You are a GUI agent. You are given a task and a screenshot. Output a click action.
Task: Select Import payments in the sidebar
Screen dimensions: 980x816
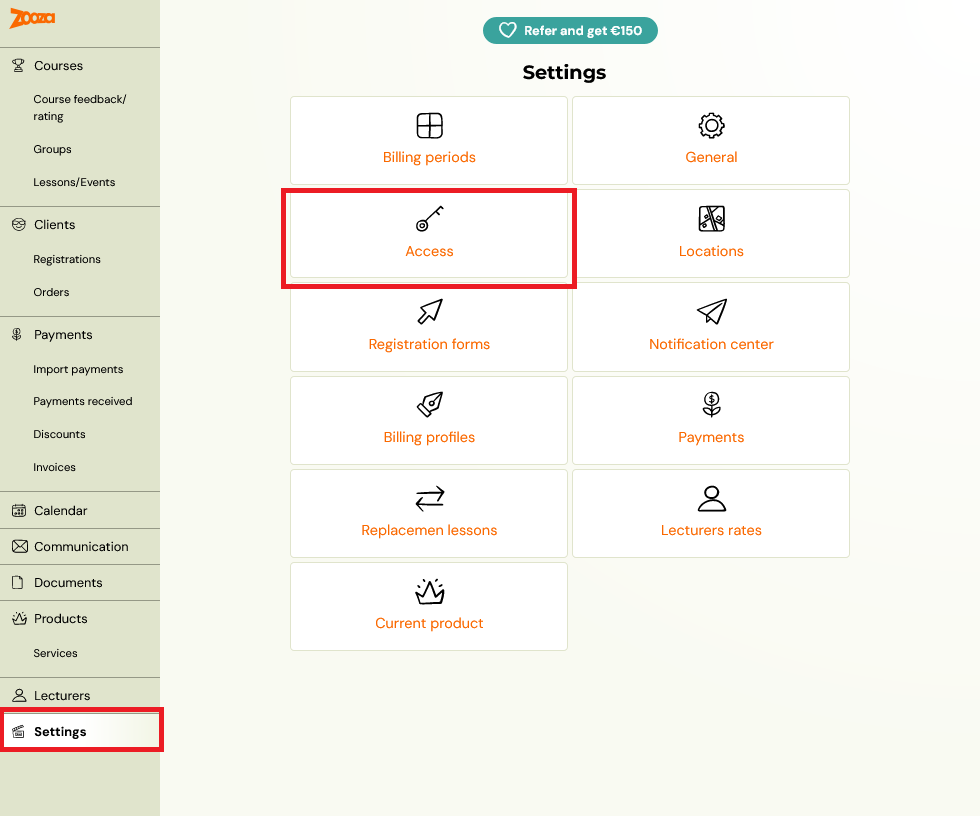coord(78,369)
